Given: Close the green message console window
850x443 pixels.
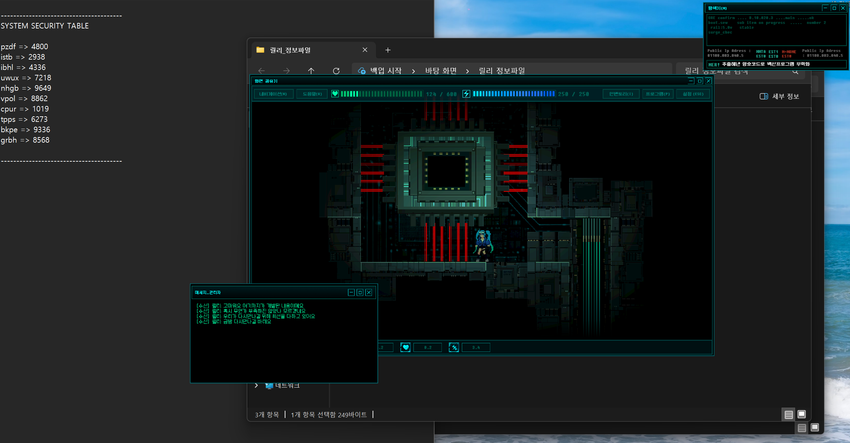Looking at the screenshot, I should click(369, 292).
